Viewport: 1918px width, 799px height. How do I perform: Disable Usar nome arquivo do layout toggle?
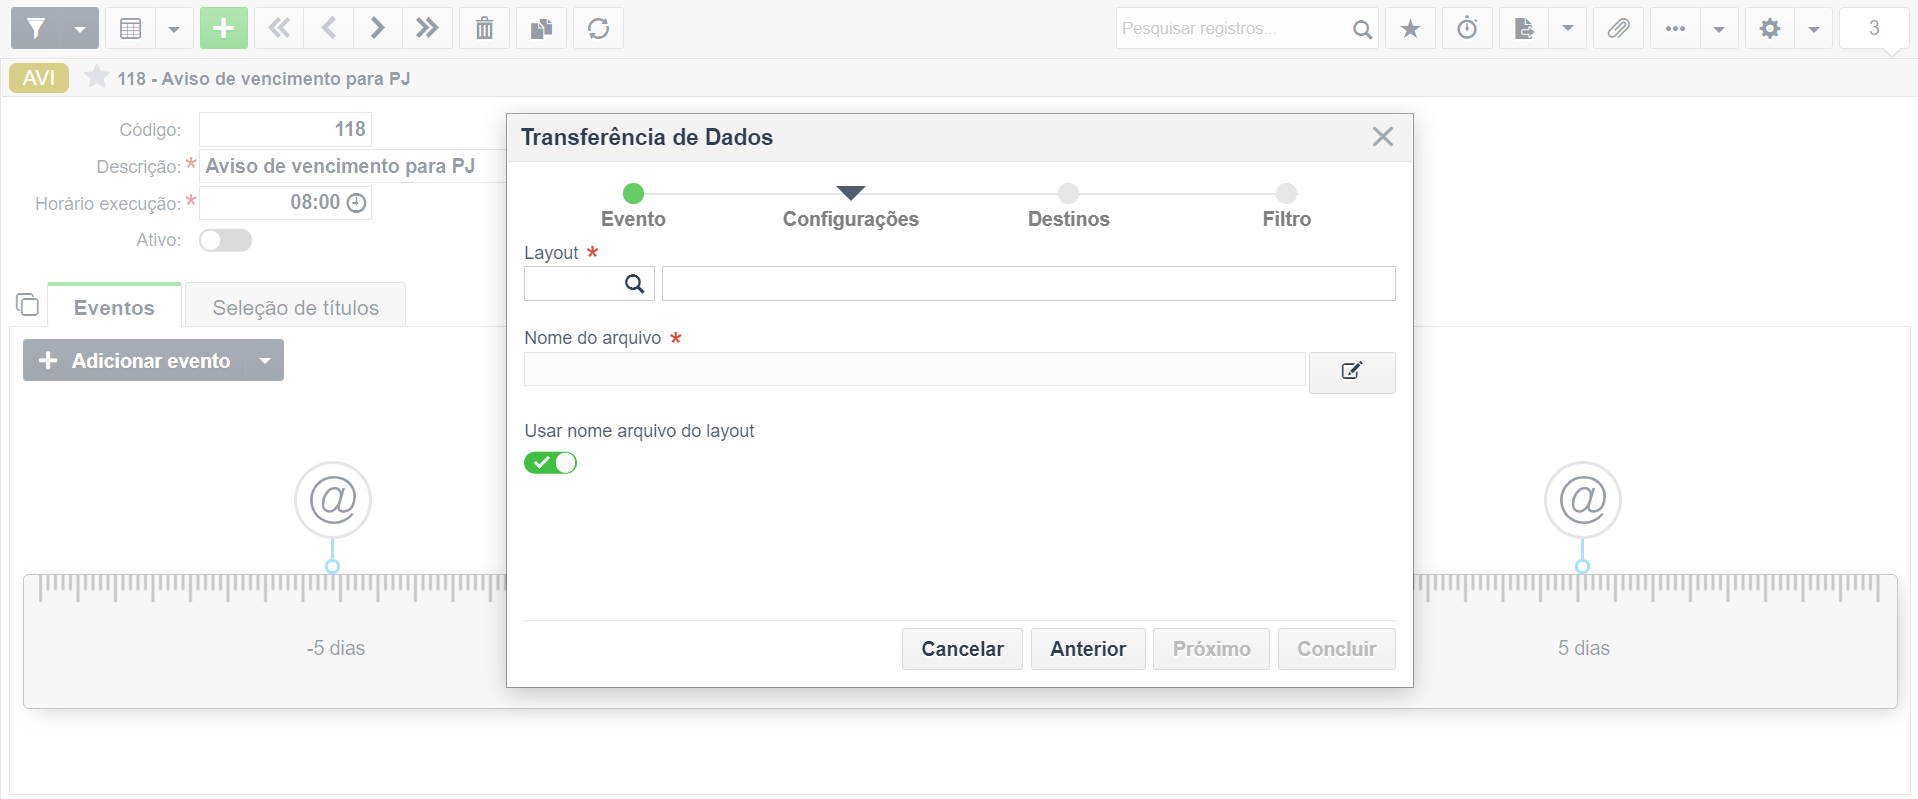(551, 463)
